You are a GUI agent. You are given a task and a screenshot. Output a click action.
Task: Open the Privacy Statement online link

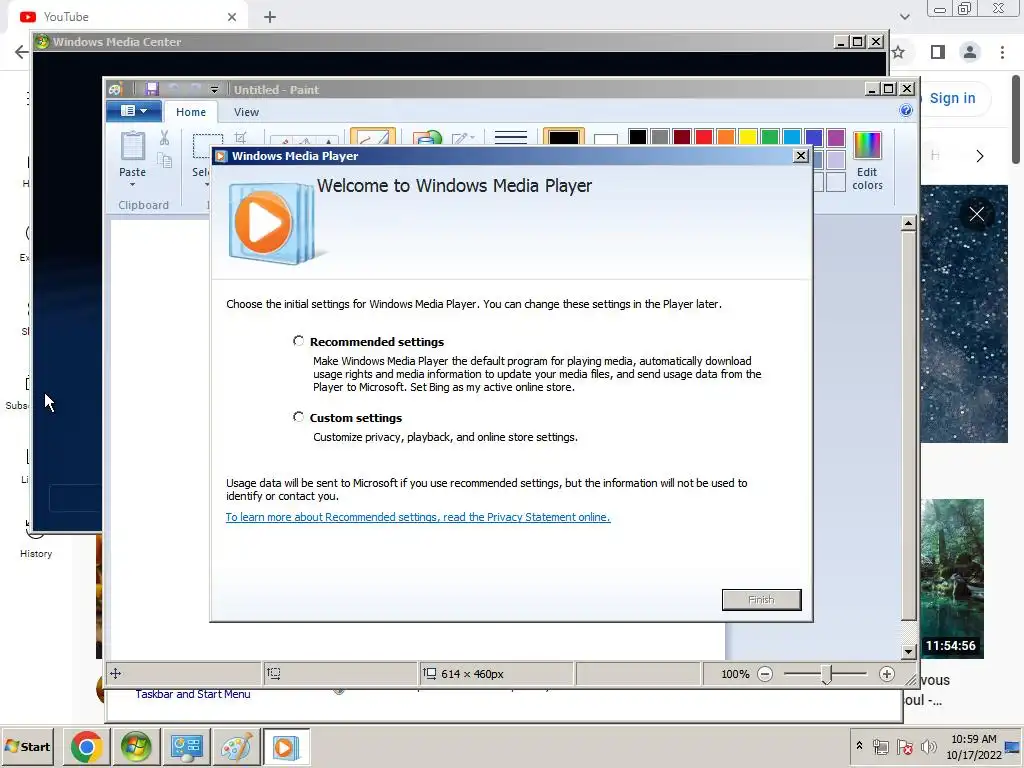click(x=418, y=517)
